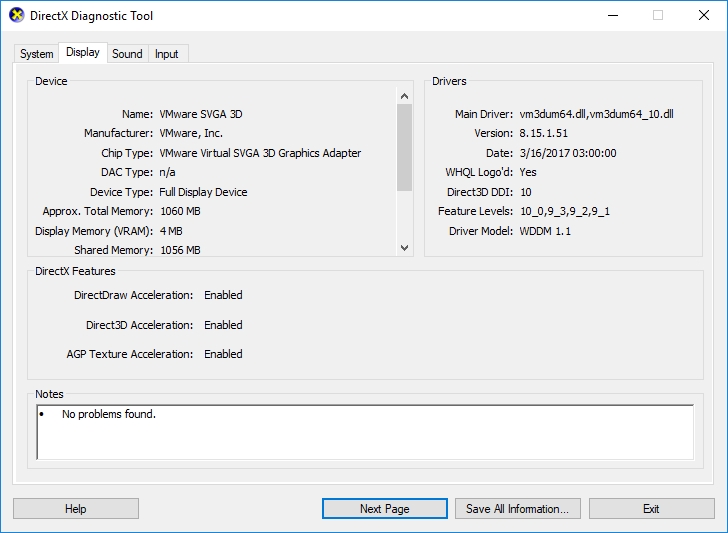
Task: Click the 'No problems found.' note
Action: (x=109, y=414)
